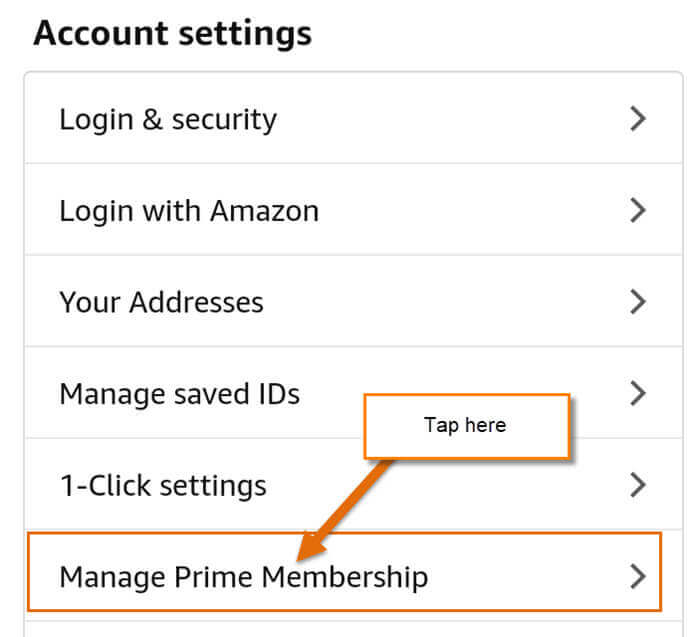This screenshot has height=637, width=700.
Task: Click the blank space between Your Addresses label and its chevron
Action: 446,302
